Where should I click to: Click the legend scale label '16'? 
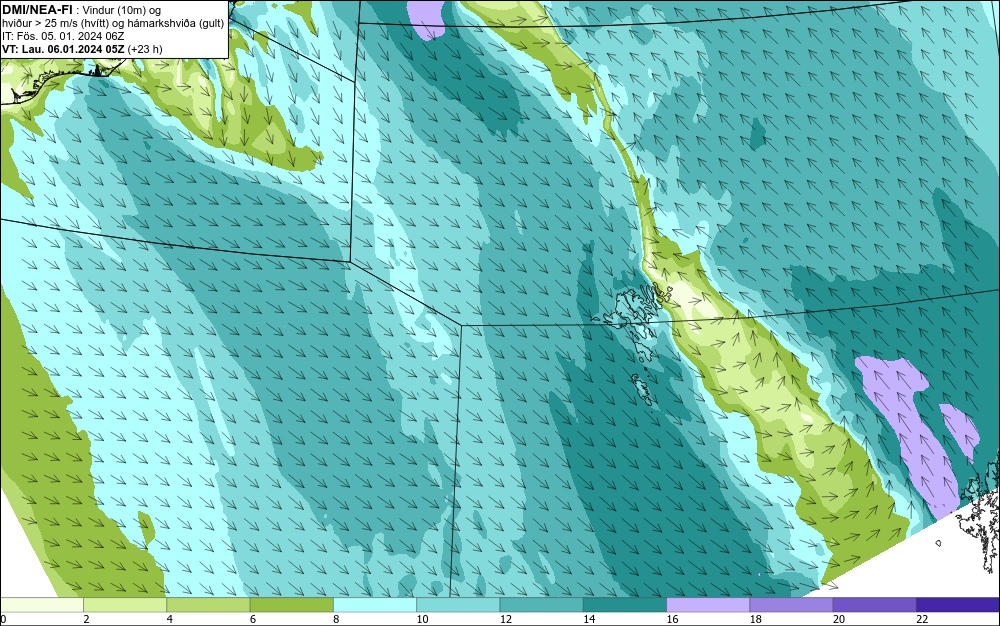click(x=672, y=619)
